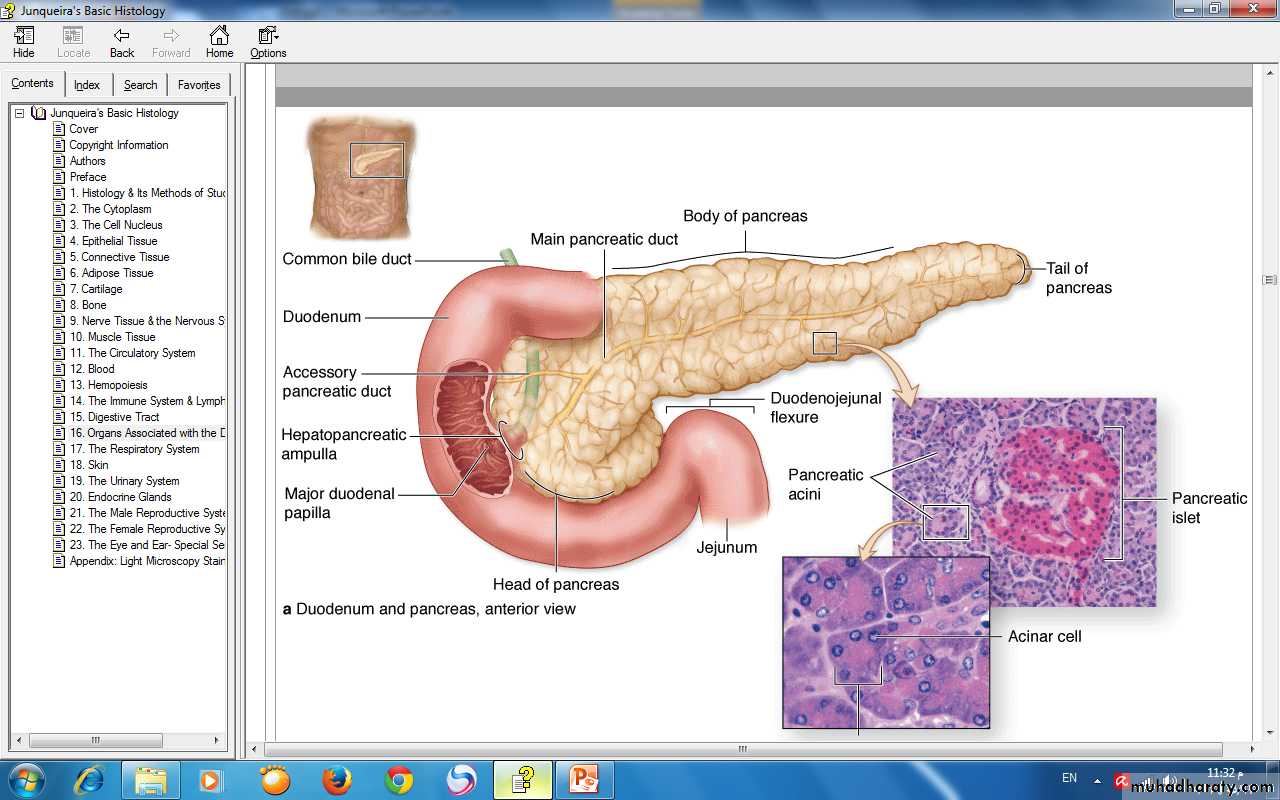Image resolution: width=1280 pixels, height=800 pixels.
Task: Click the content pane scroll right arrow
Action: 1253,749
